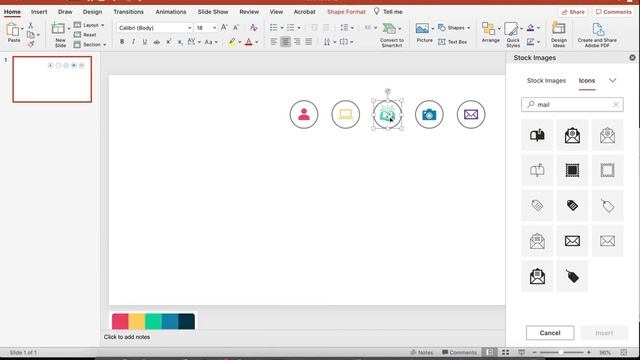The width and height of the screenshot is (640, 360).
Task: Select the laptop icon on slide
Action: click(x=346, y=114)
